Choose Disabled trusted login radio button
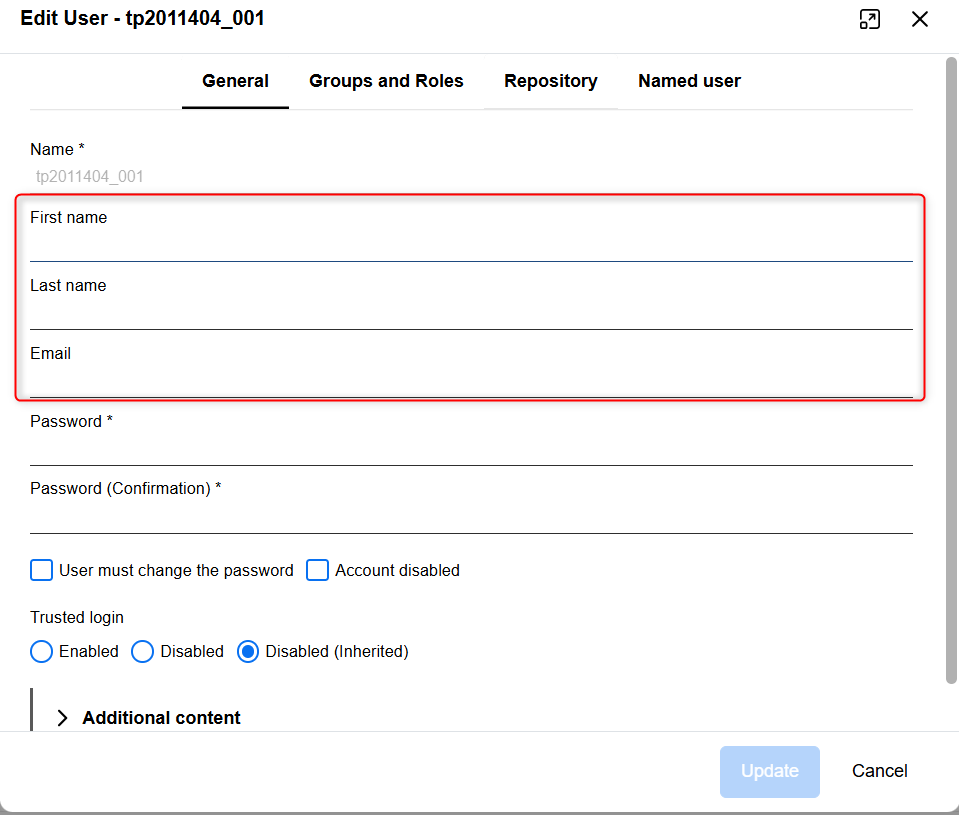The image size is (959, 815). (143, 651)
